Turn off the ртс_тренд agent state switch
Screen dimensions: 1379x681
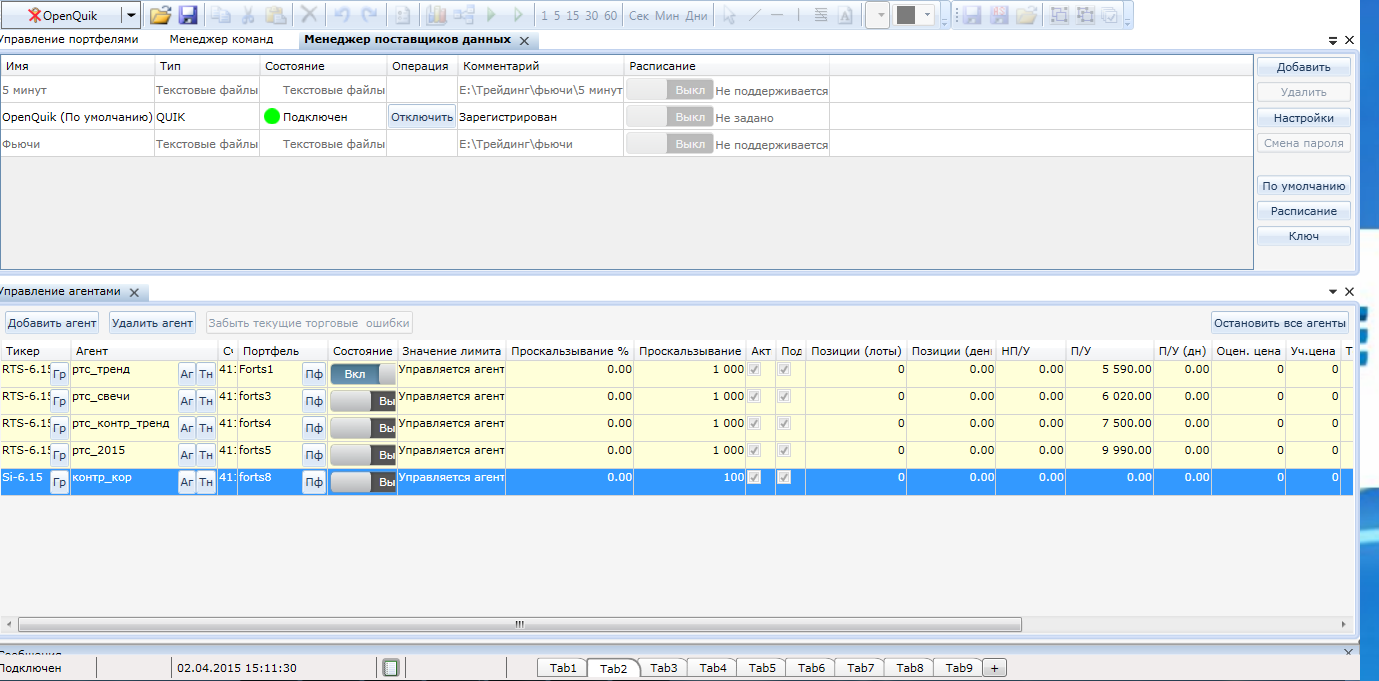click(362, 374)
